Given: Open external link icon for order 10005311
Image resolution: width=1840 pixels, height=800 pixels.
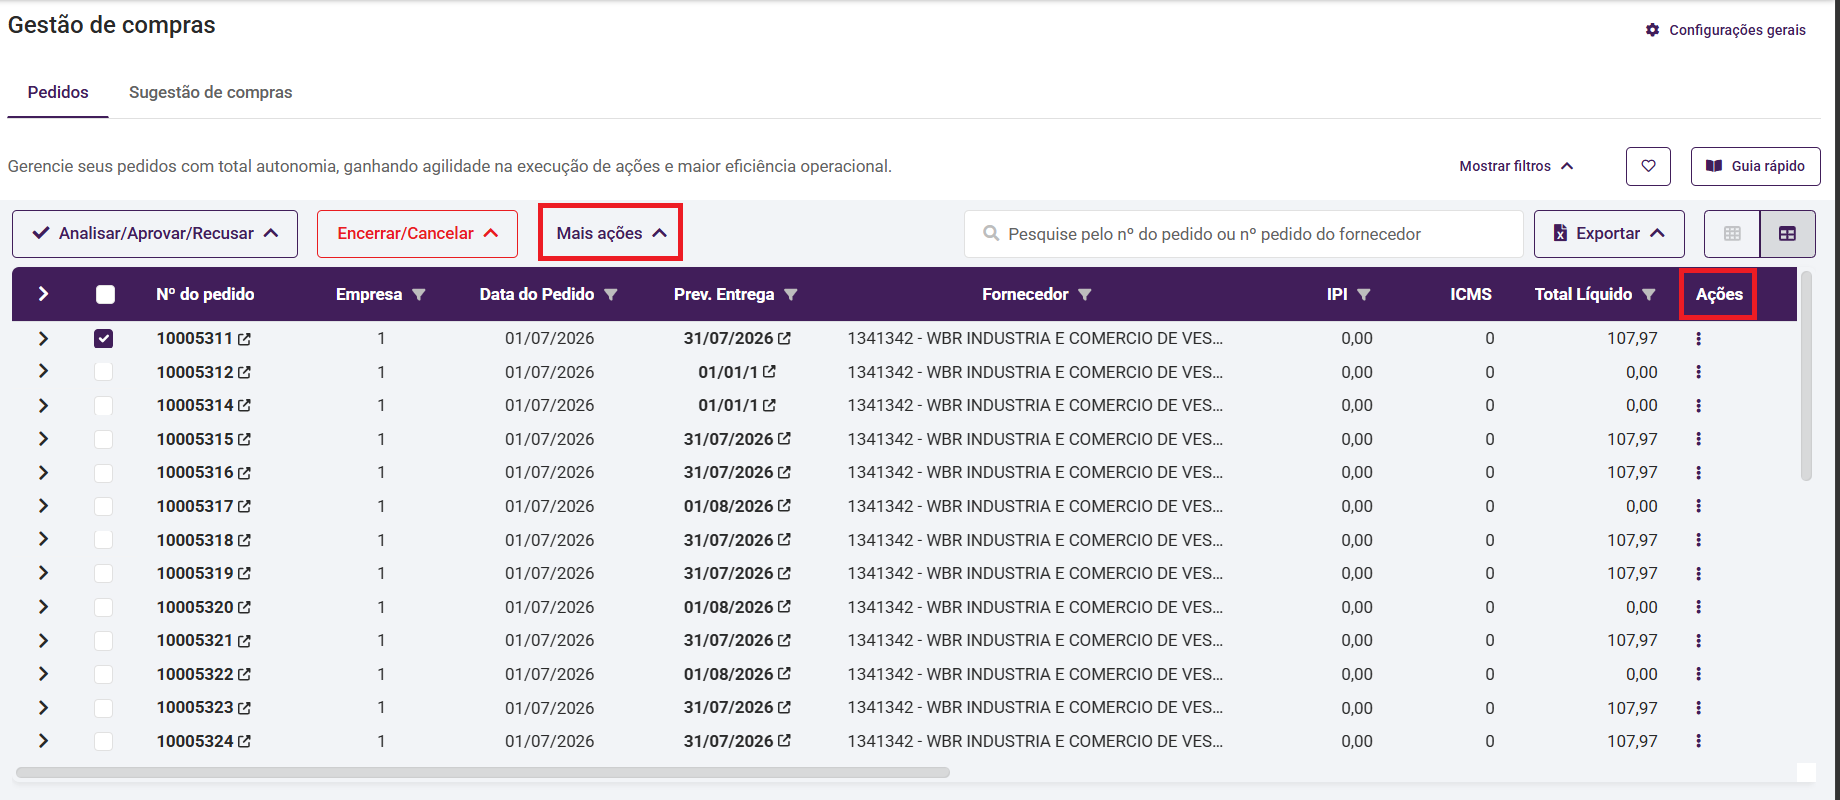Looking at the screenshot, I should click(245, 339).
